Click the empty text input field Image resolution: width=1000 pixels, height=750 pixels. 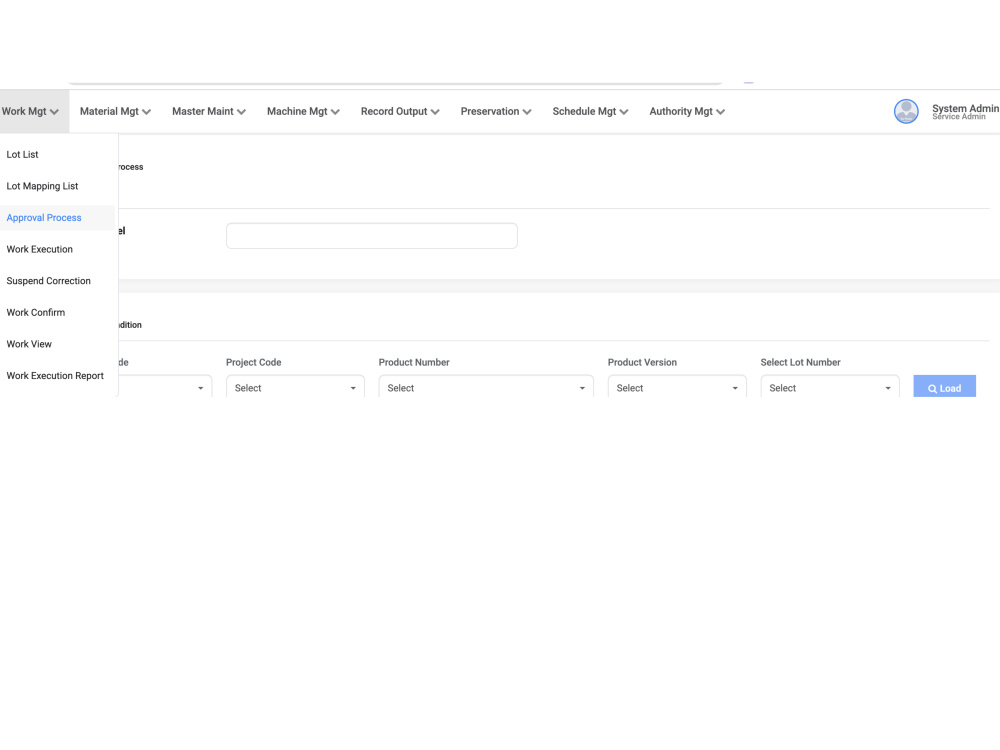click(x=372, y=236)
